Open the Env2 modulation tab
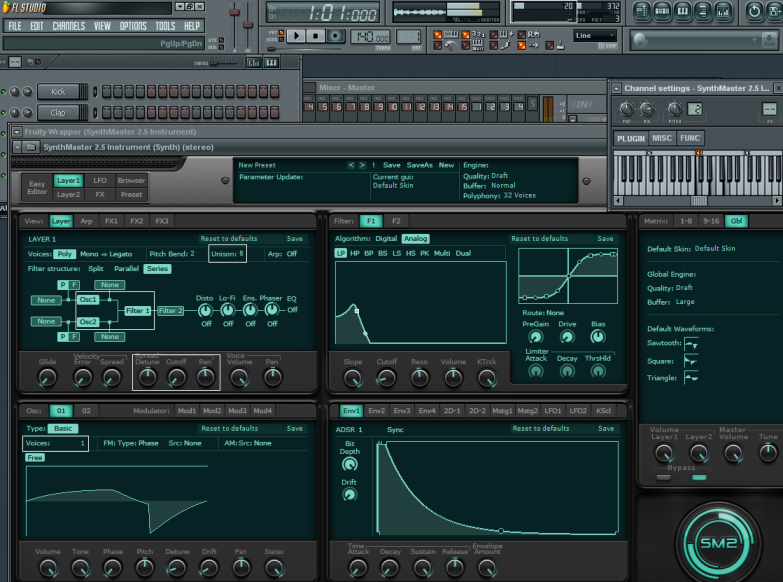The height and width of the screenshot is (582, 783). (x=377, y=411)
